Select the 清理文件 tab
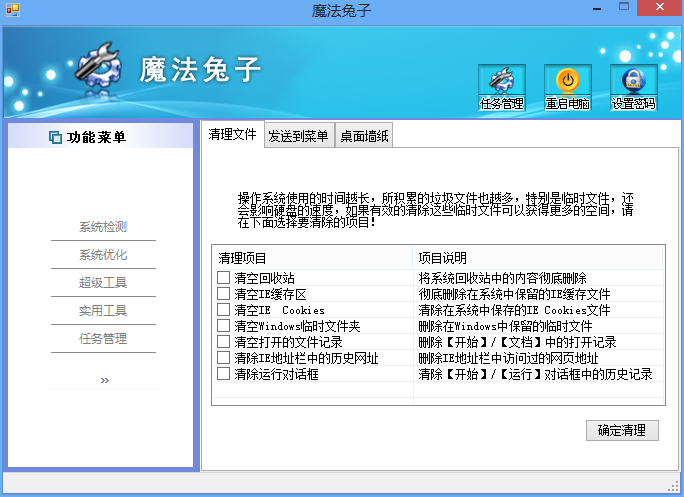 tap(233, 134)
